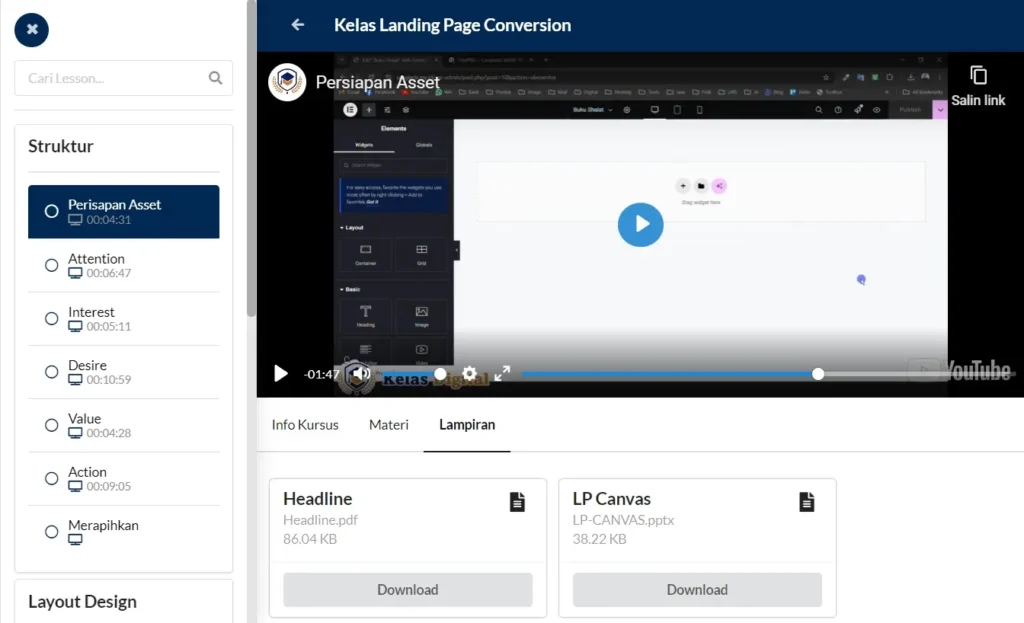Enter fullscreen mode in the video player

click(502, 374)
